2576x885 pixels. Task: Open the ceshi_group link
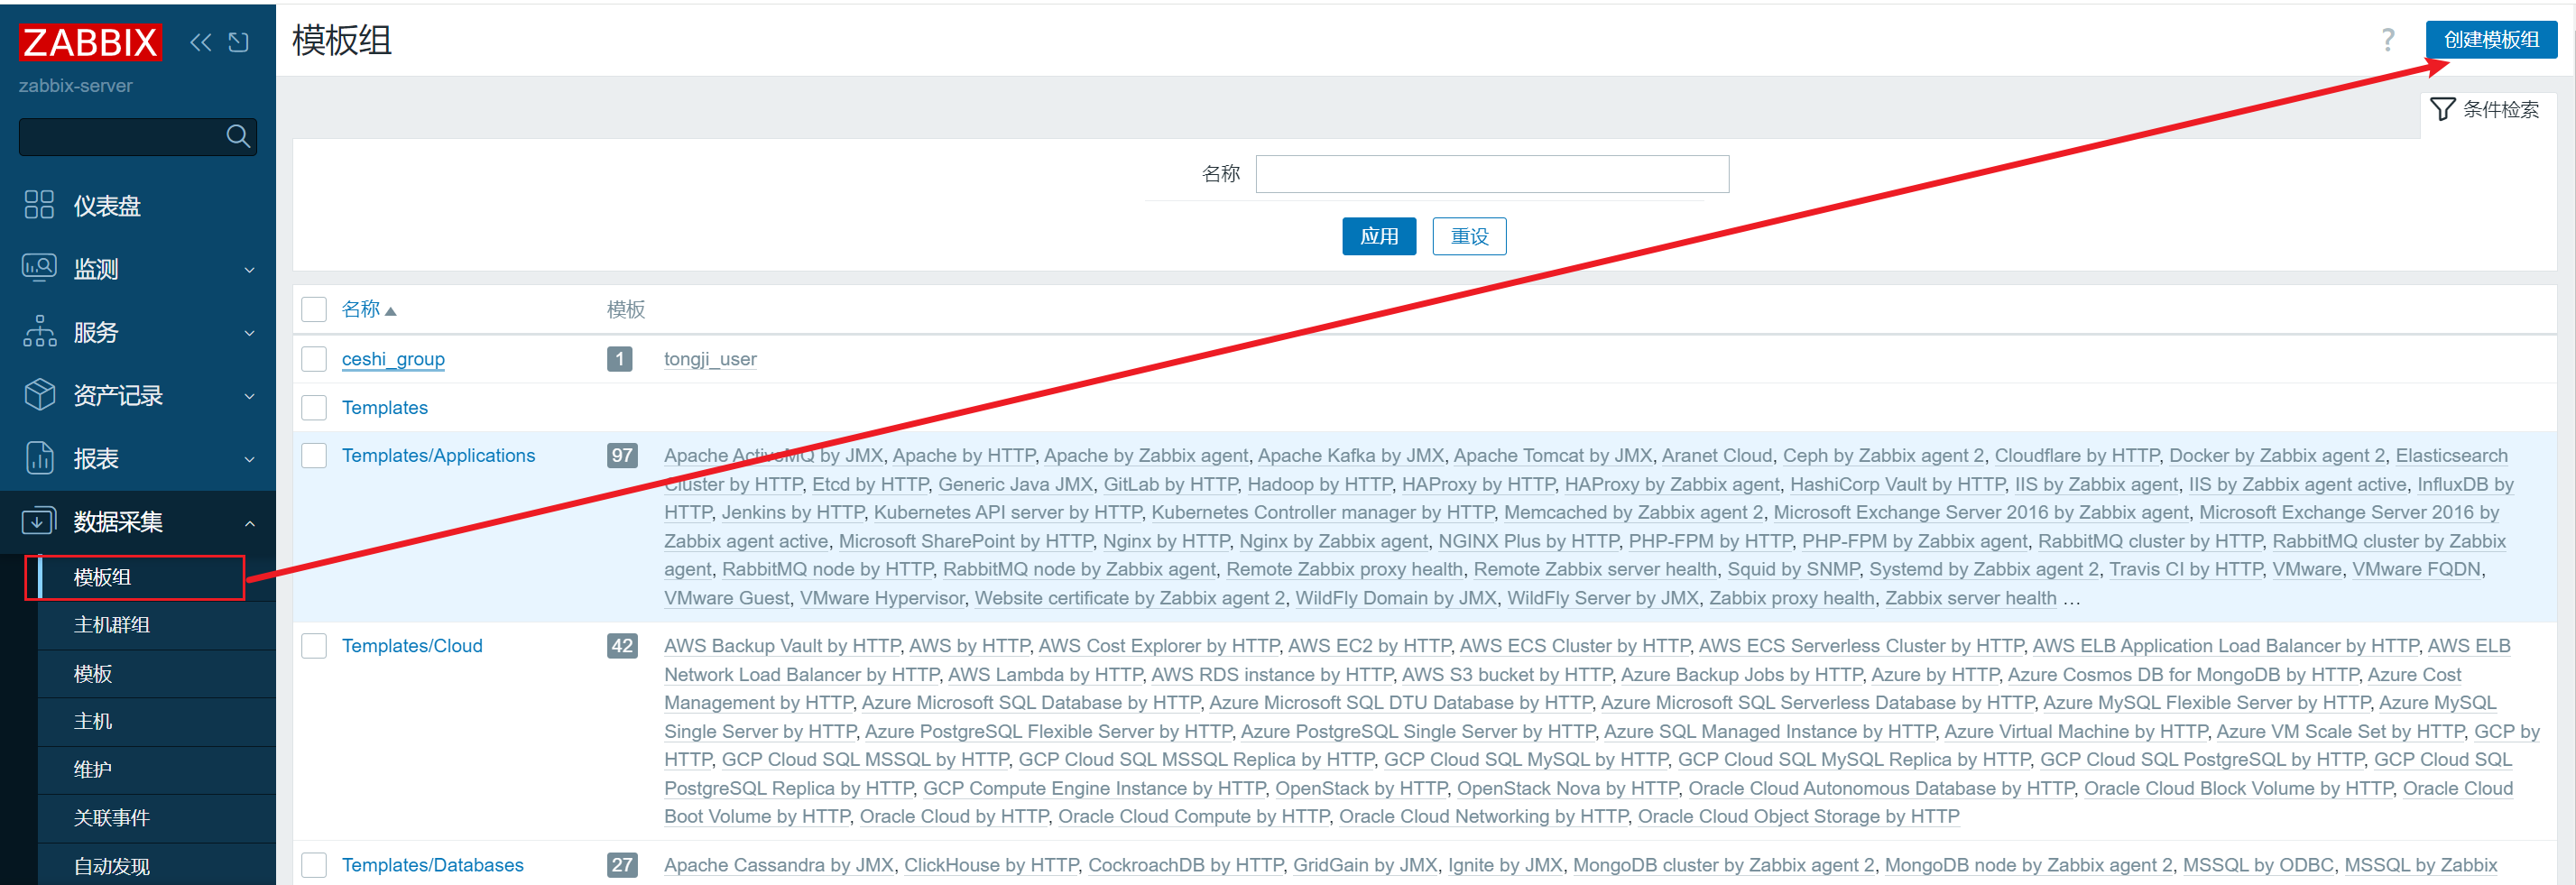click(393, 359)
